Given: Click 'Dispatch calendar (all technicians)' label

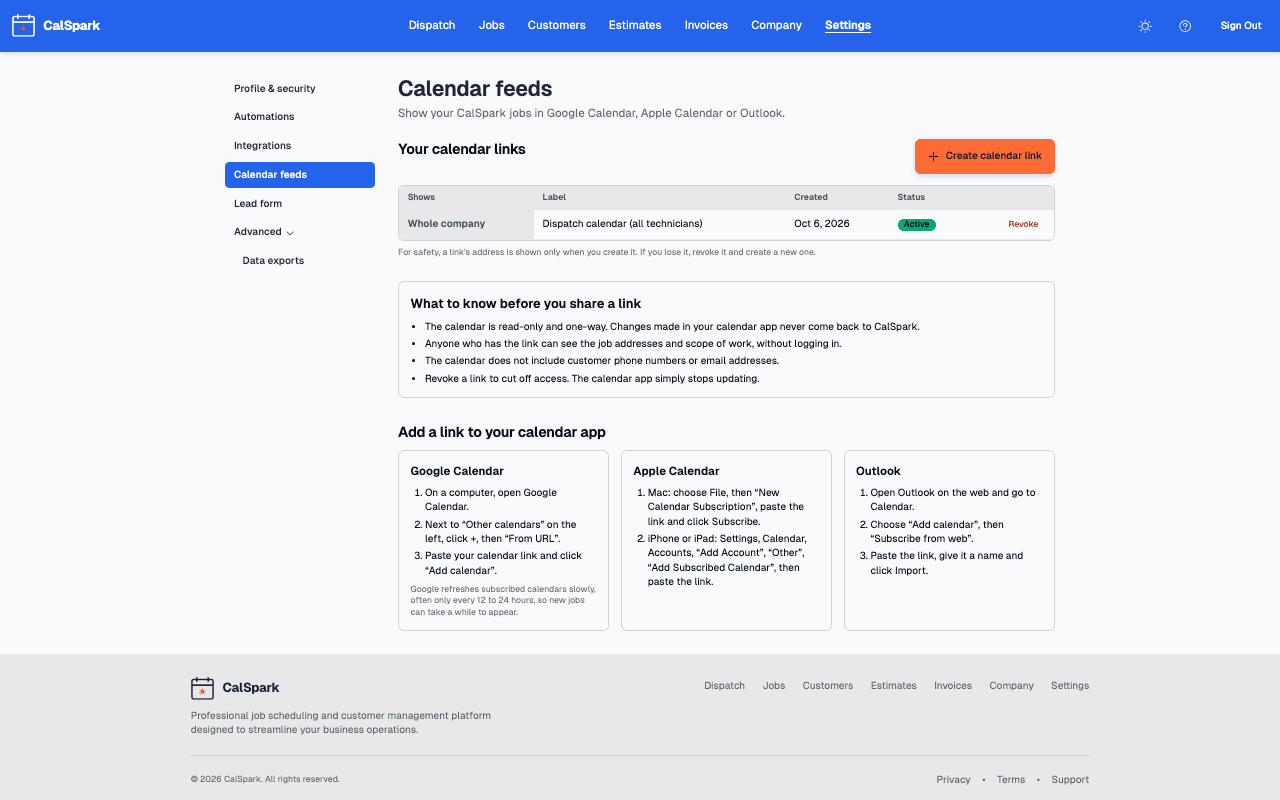Looking at the screenshot, I should 622,224.
